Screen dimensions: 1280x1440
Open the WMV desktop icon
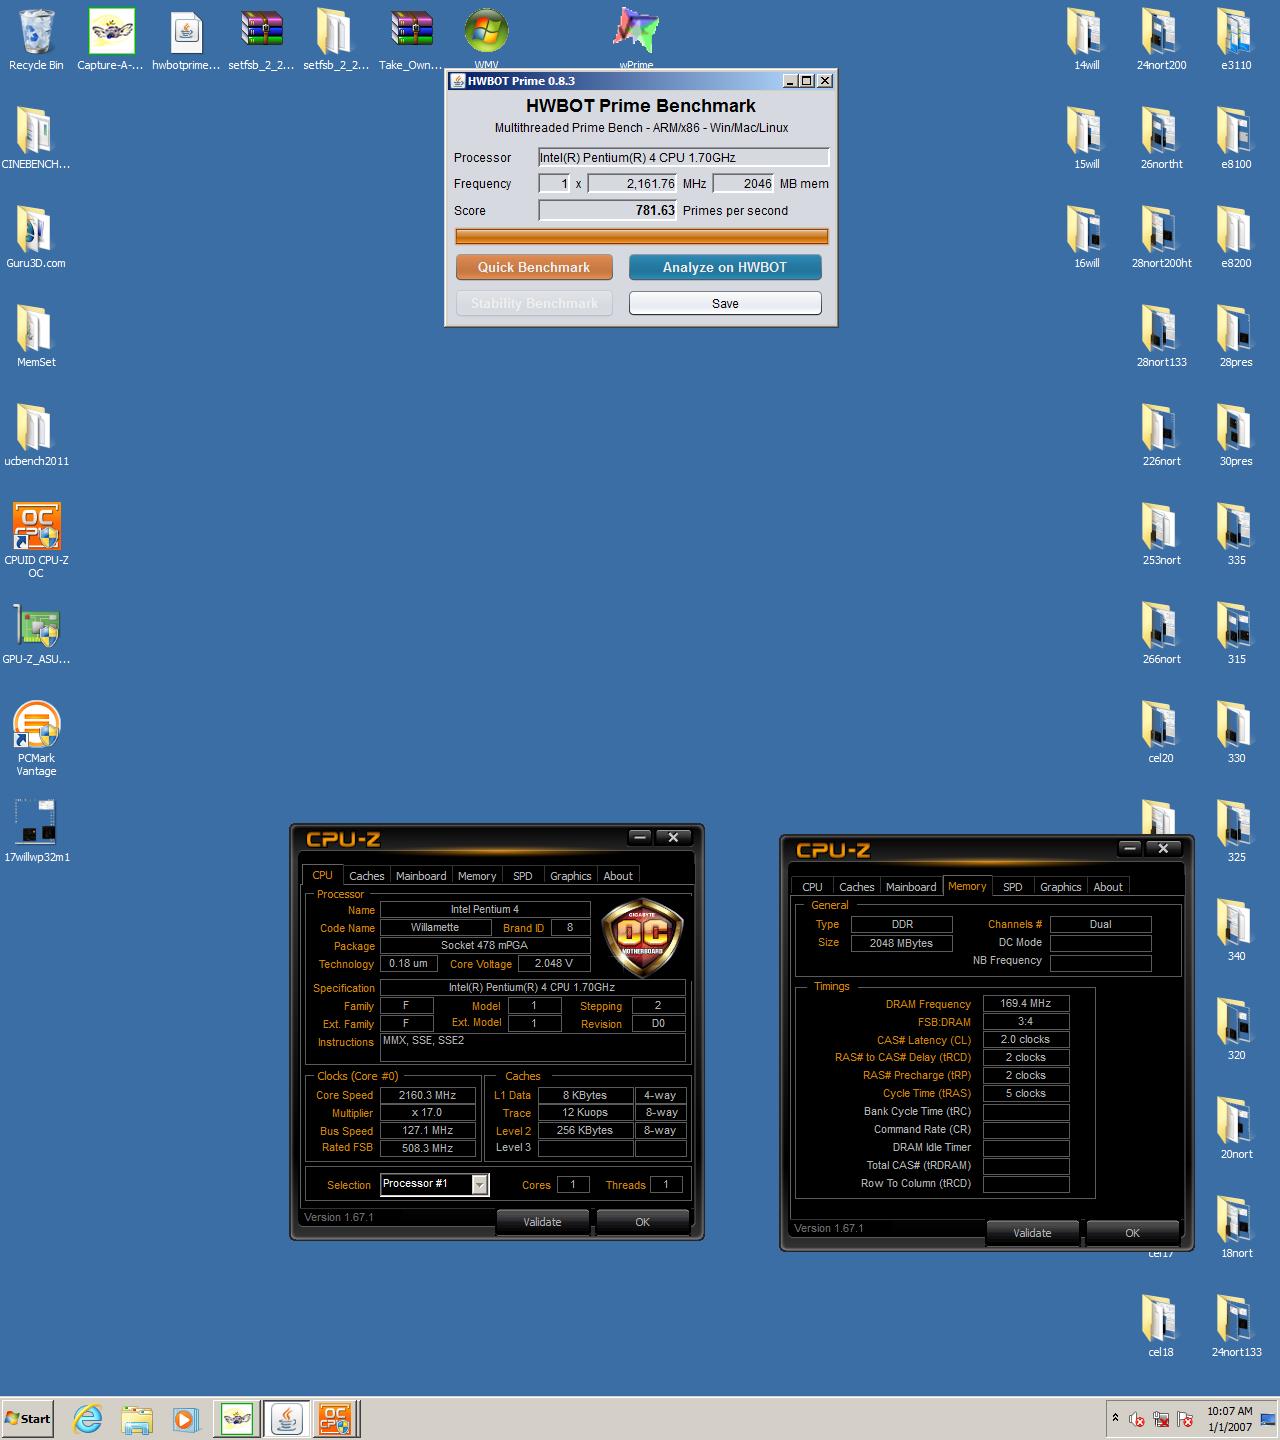[x=486, y=40]
